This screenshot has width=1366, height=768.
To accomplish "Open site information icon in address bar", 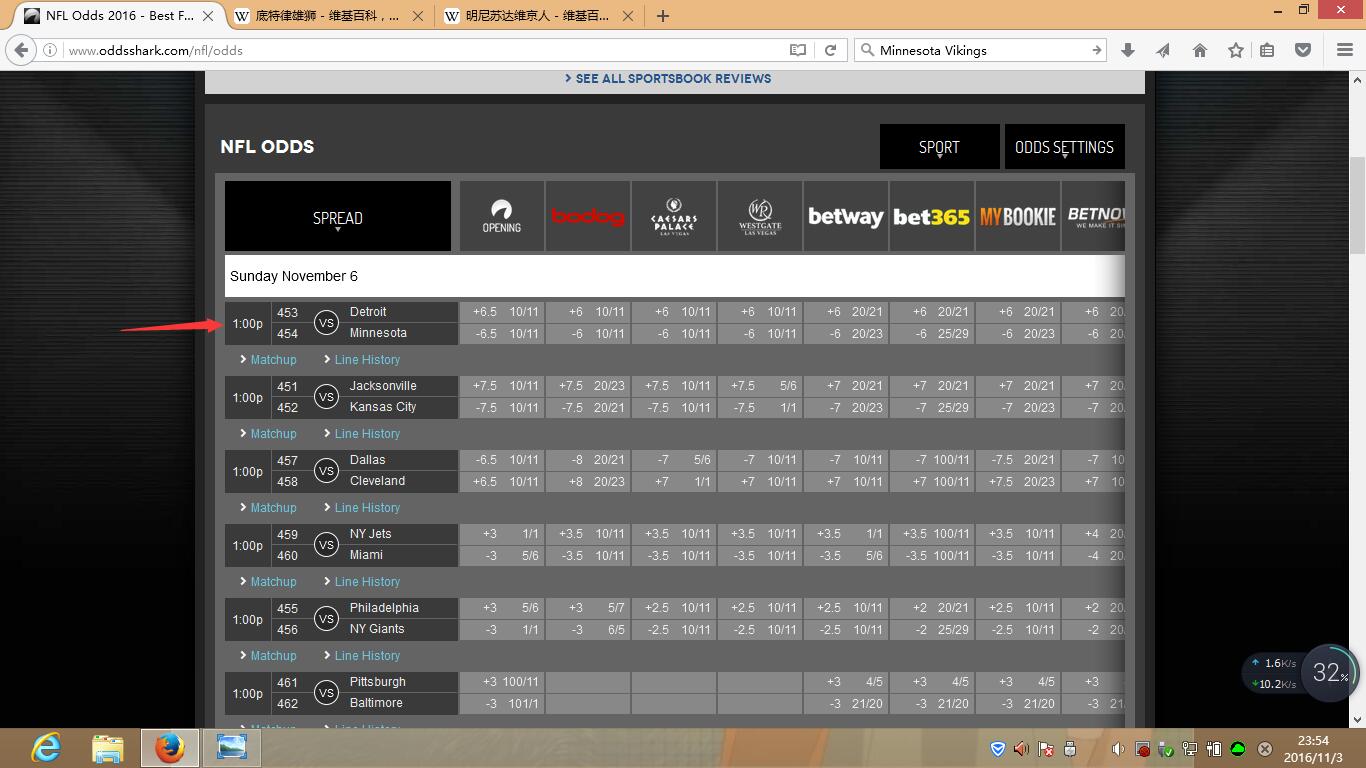I will coord(49,50).
